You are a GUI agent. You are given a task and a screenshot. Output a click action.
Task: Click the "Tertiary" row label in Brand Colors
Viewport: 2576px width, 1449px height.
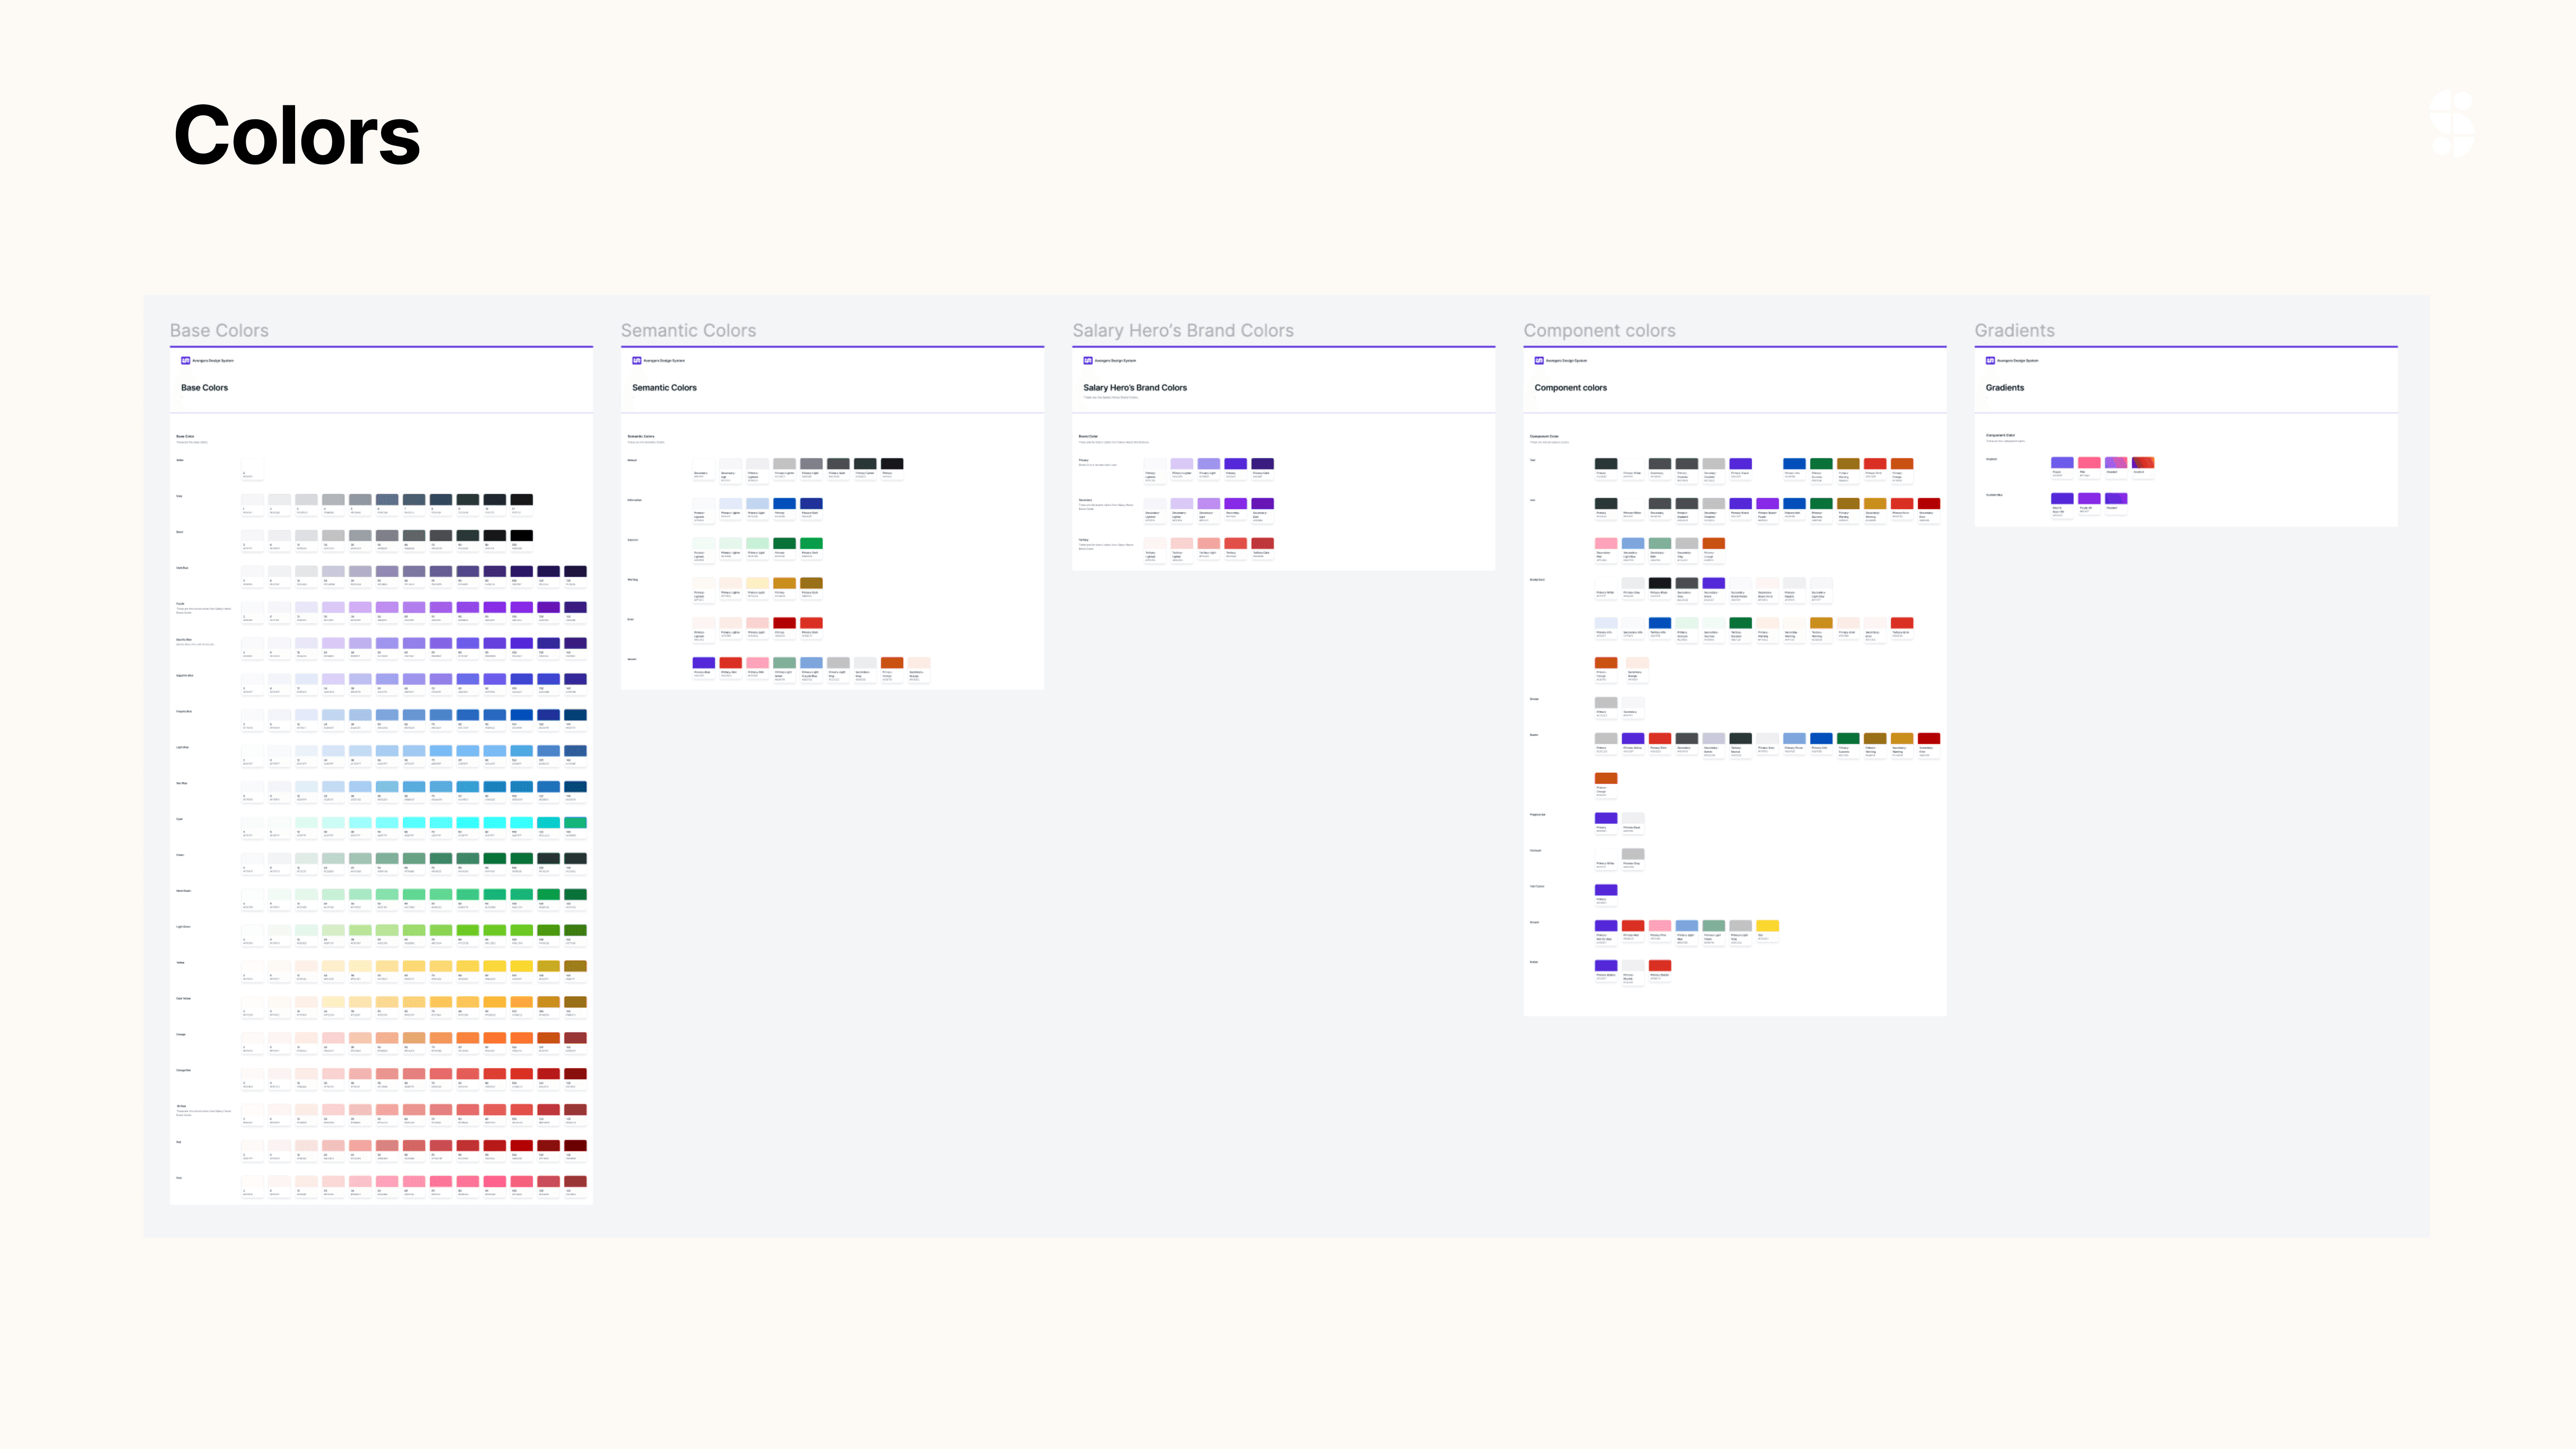(x=1084, y=540)
